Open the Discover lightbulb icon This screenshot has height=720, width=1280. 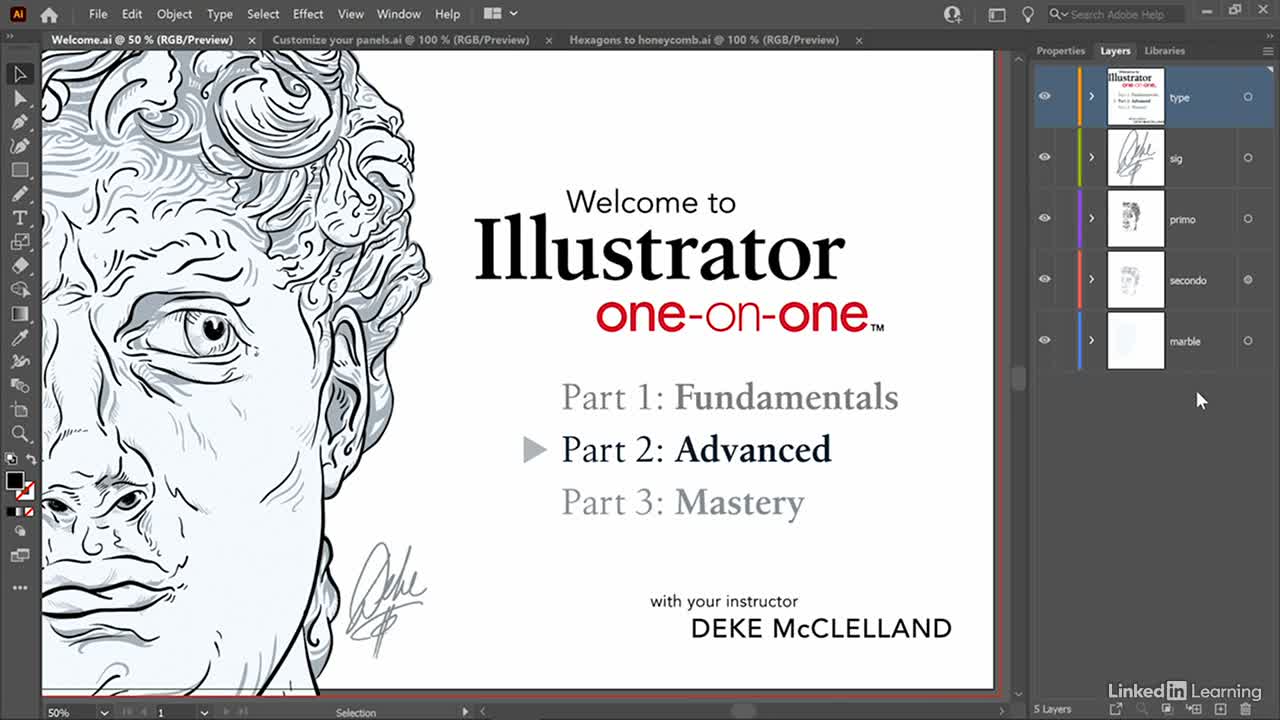pos(1027,14)
